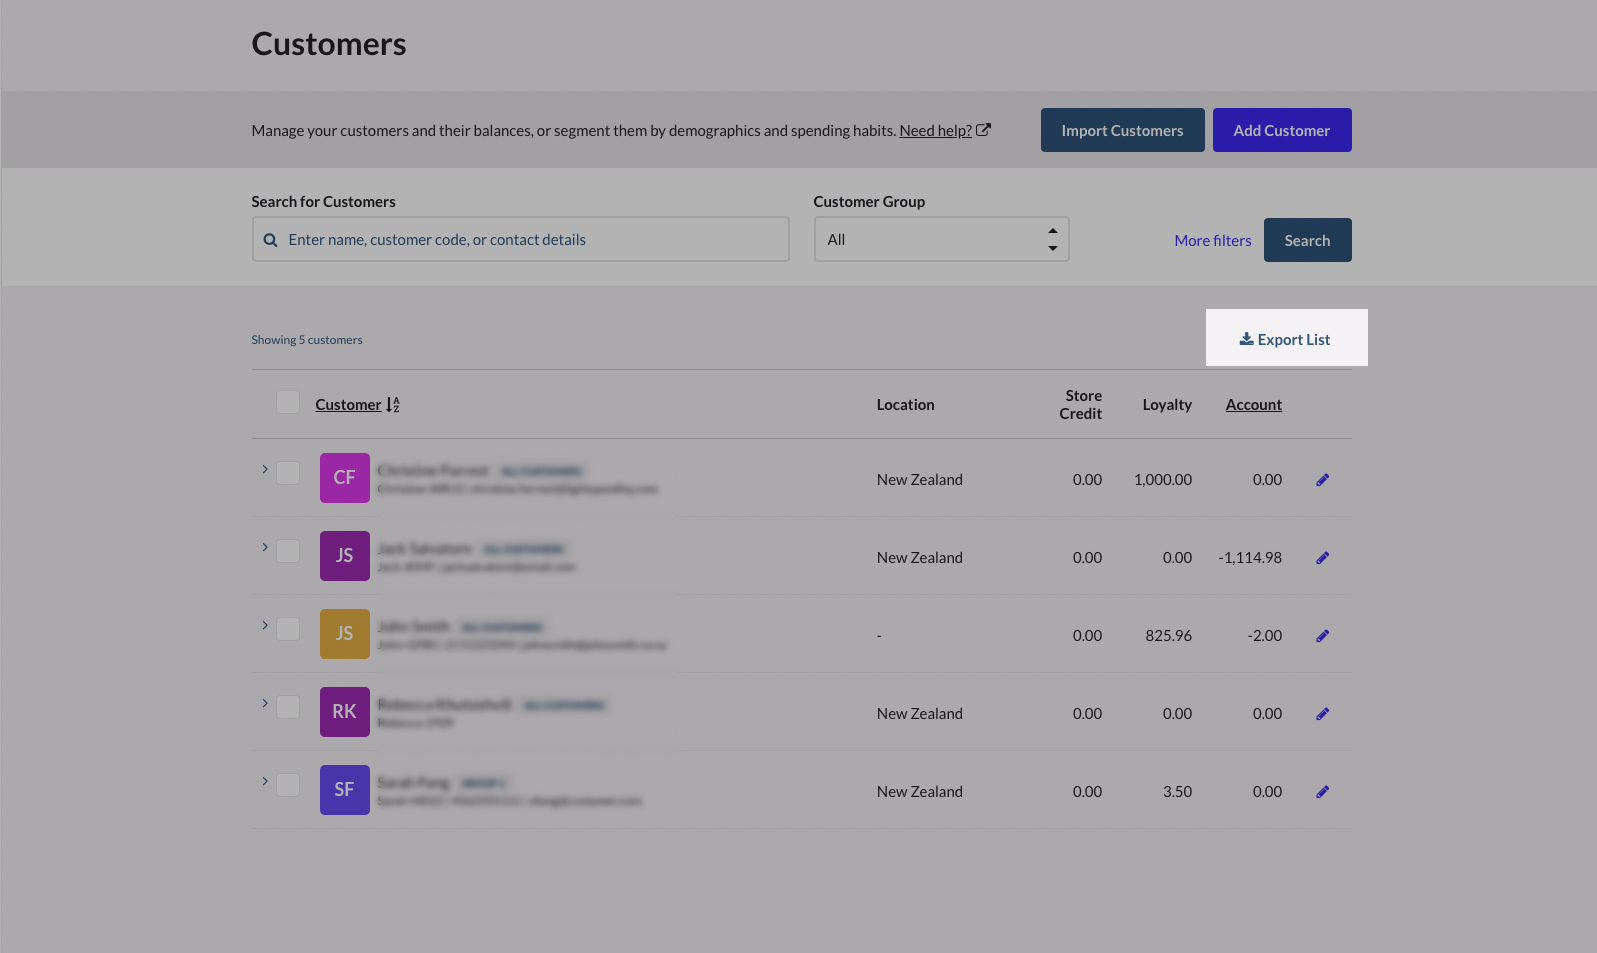Click the loyalty value 1,000.00
The width and height of the screenshot is (1597, 953).
[x=1163, y=480]
